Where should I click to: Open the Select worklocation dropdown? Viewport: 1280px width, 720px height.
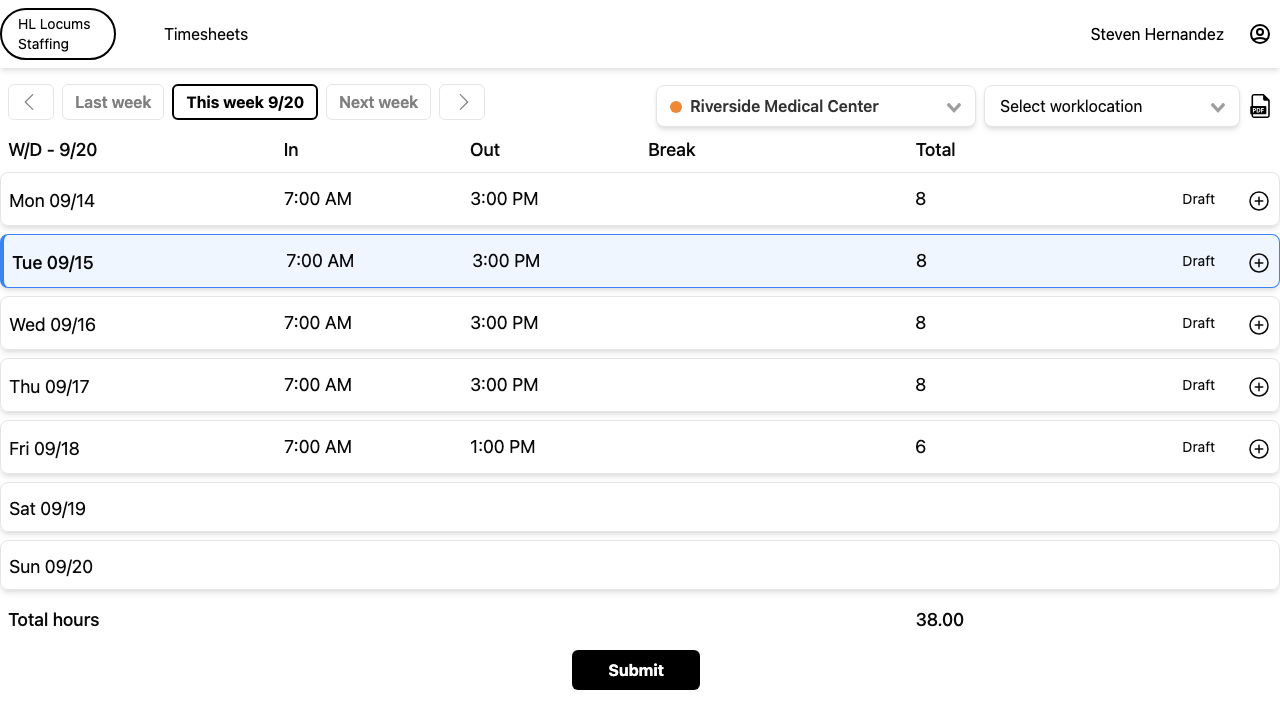coord(1112,106)
